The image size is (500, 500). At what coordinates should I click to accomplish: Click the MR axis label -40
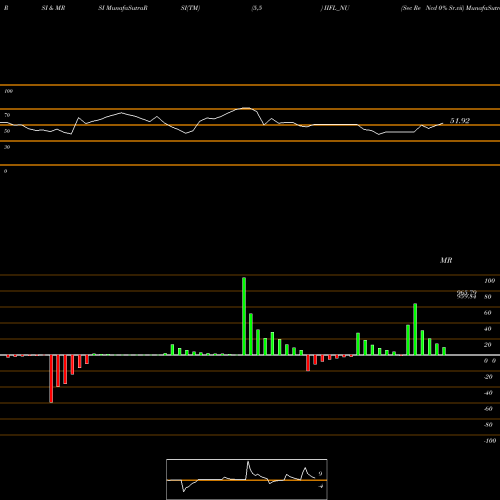click(x=488, y=393)
